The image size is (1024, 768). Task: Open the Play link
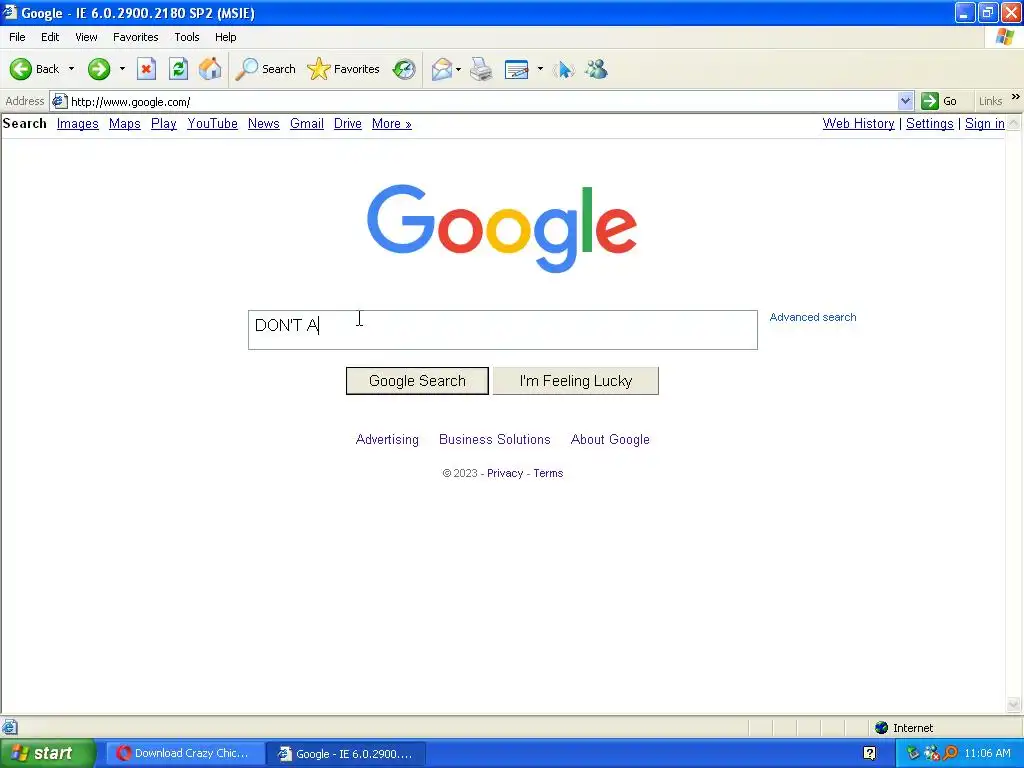click(164, 123)
